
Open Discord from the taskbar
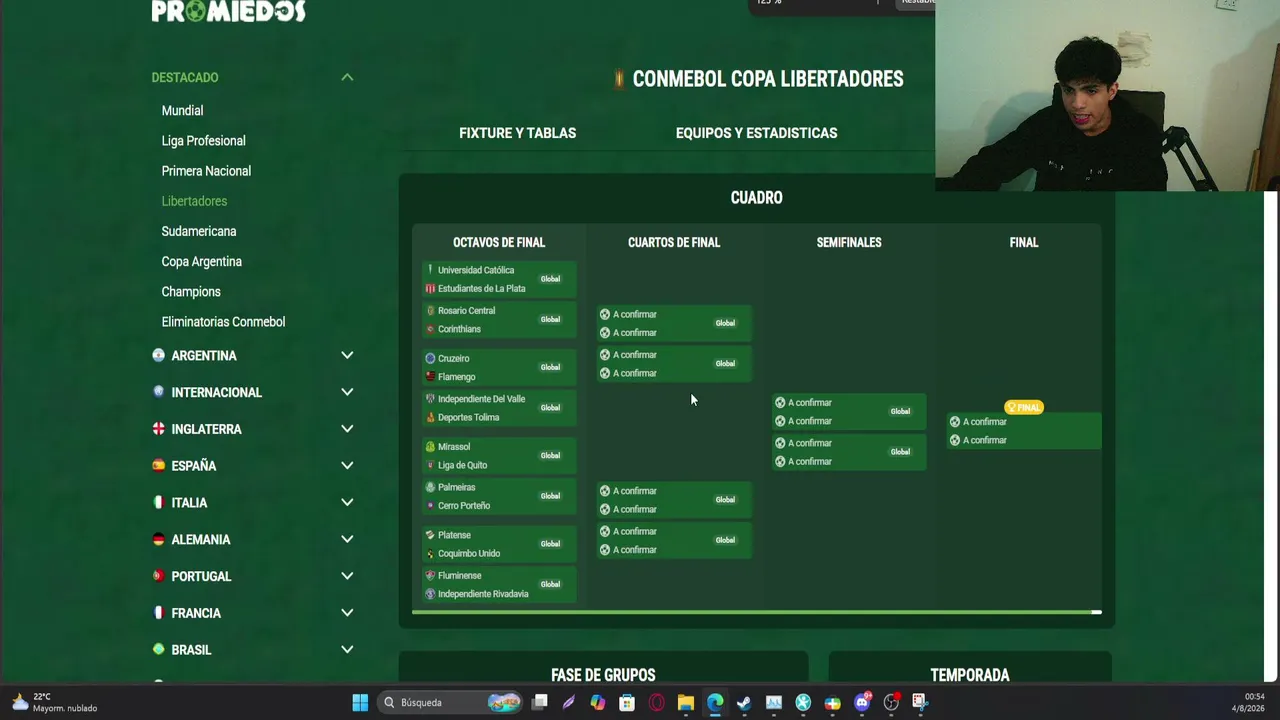(x=862, y=702)
